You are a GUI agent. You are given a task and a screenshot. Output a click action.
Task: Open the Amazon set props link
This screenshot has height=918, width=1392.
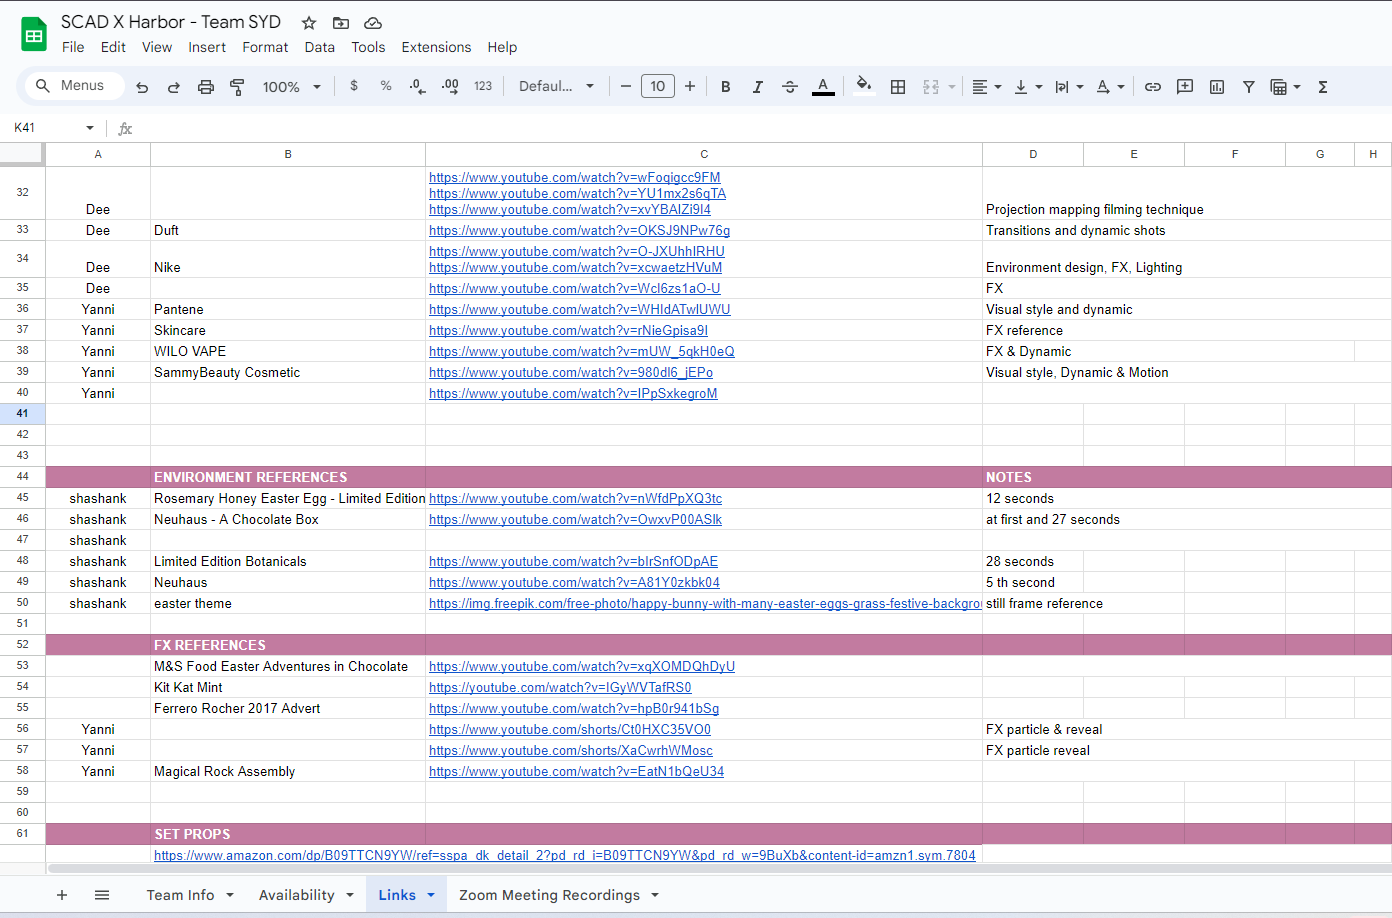click(x=565, y=856)
